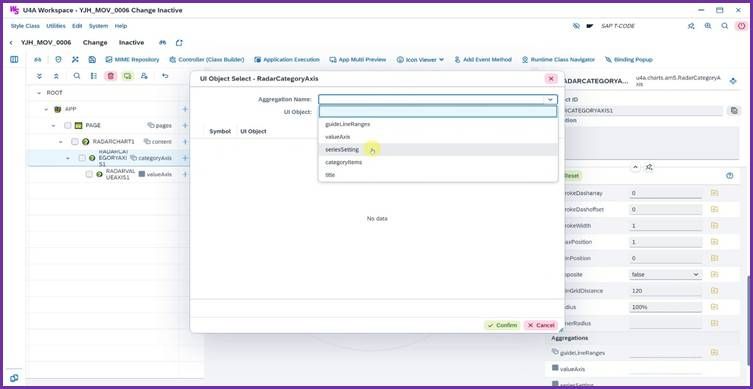Check the RADARVALUEAXIS1 tree checkbox

(89, 174)
